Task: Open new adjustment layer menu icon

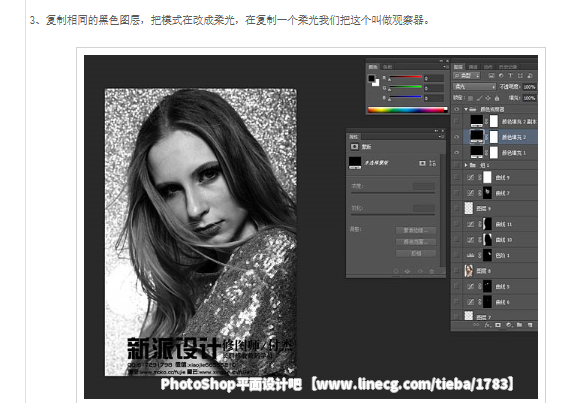Action: pos(509,325)
